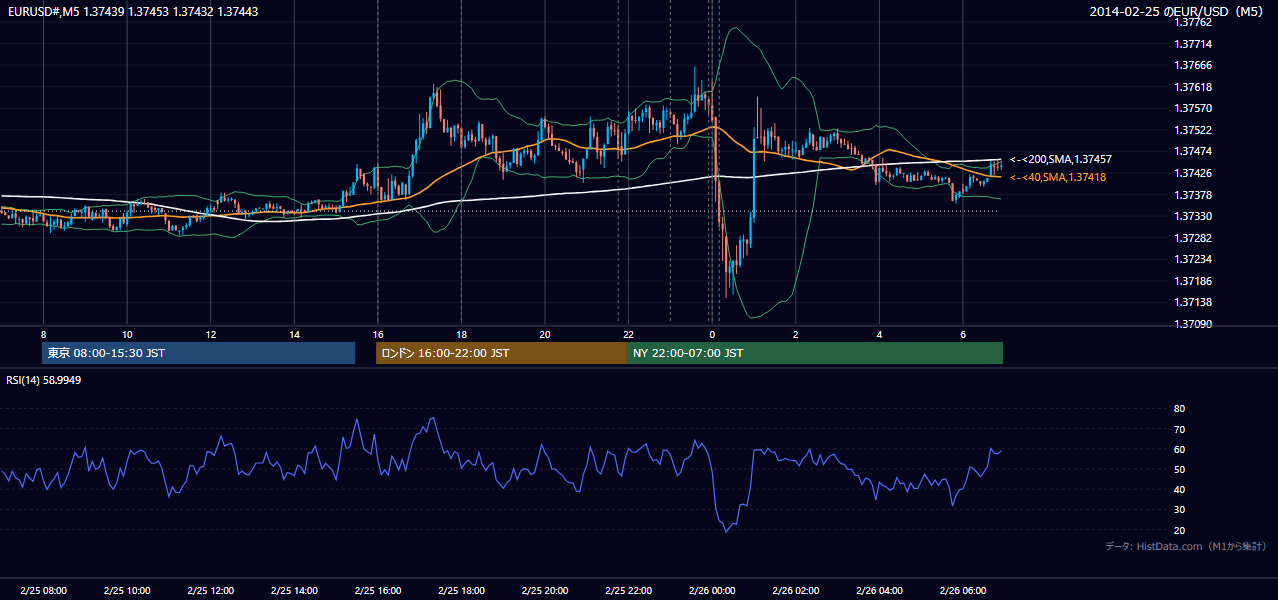
Task: Open the HistData.com data source credit
Action: 1186,546
